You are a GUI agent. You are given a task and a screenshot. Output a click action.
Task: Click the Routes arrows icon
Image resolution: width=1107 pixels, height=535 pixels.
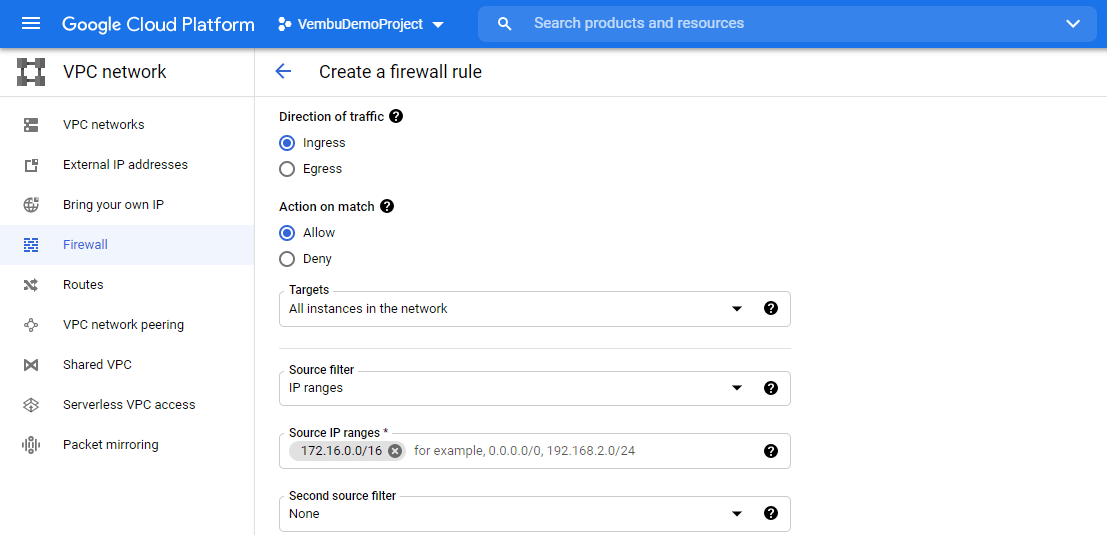tap(31, 285)
